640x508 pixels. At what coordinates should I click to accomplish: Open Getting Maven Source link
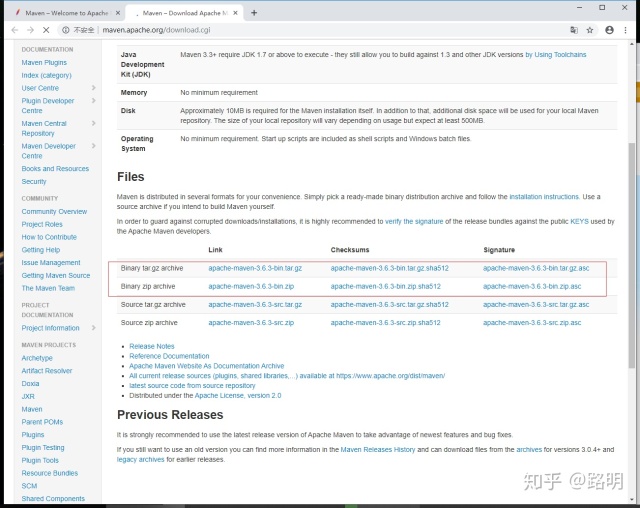[x=56, y=275]
